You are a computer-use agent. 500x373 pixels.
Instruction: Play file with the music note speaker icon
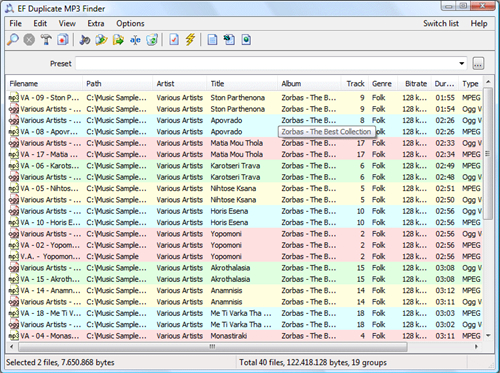tap(85, 40)
